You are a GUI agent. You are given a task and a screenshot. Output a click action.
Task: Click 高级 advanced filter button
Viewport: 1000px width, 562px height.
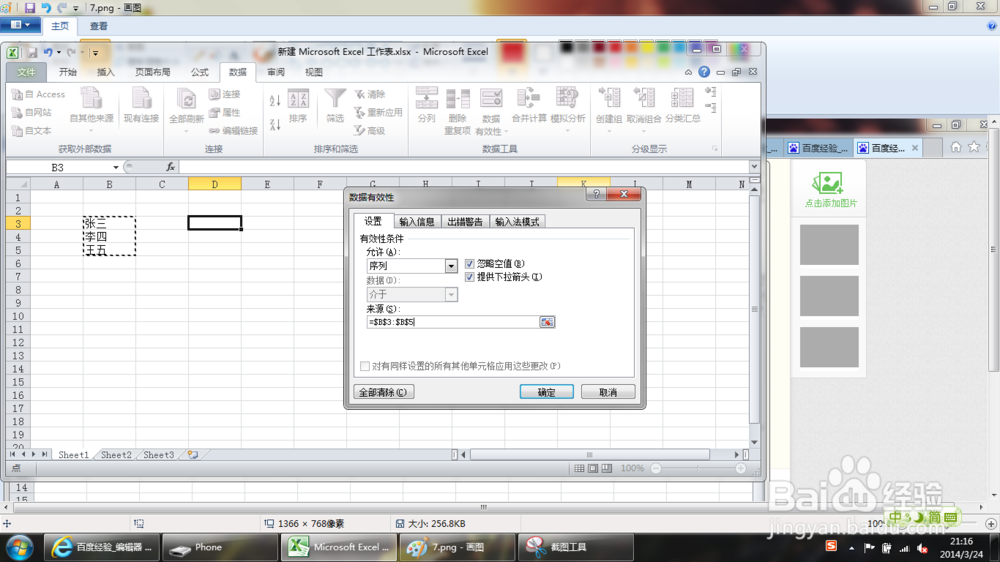(x=370, y=131)
